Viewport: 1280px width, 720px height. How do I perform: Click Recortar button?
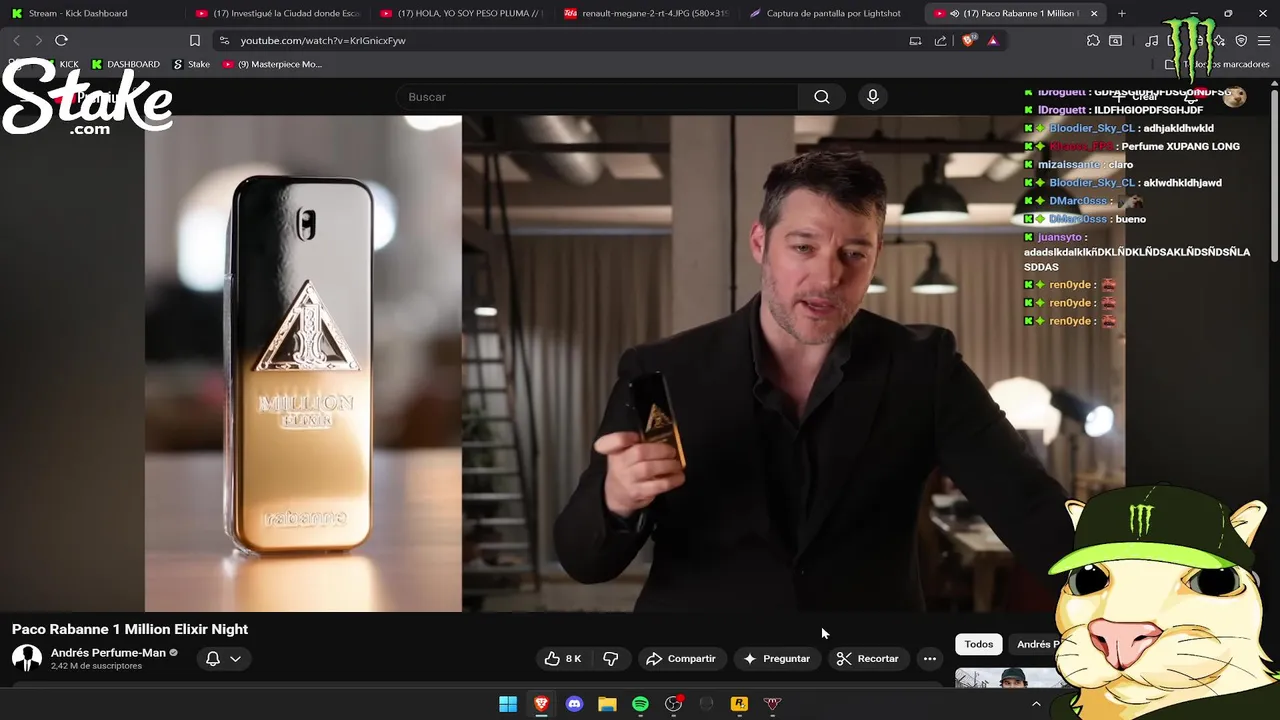(868, 658)
